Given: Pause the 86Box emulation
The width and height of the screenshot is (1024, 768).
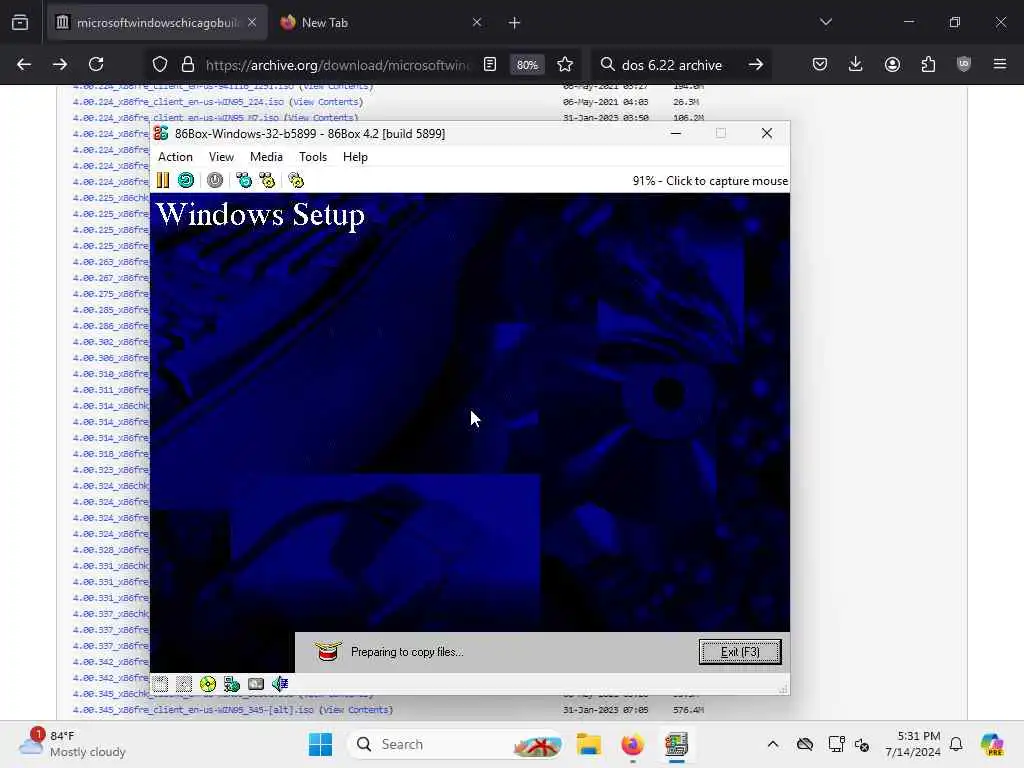Looking at the screenshot, I should (163, 180).
